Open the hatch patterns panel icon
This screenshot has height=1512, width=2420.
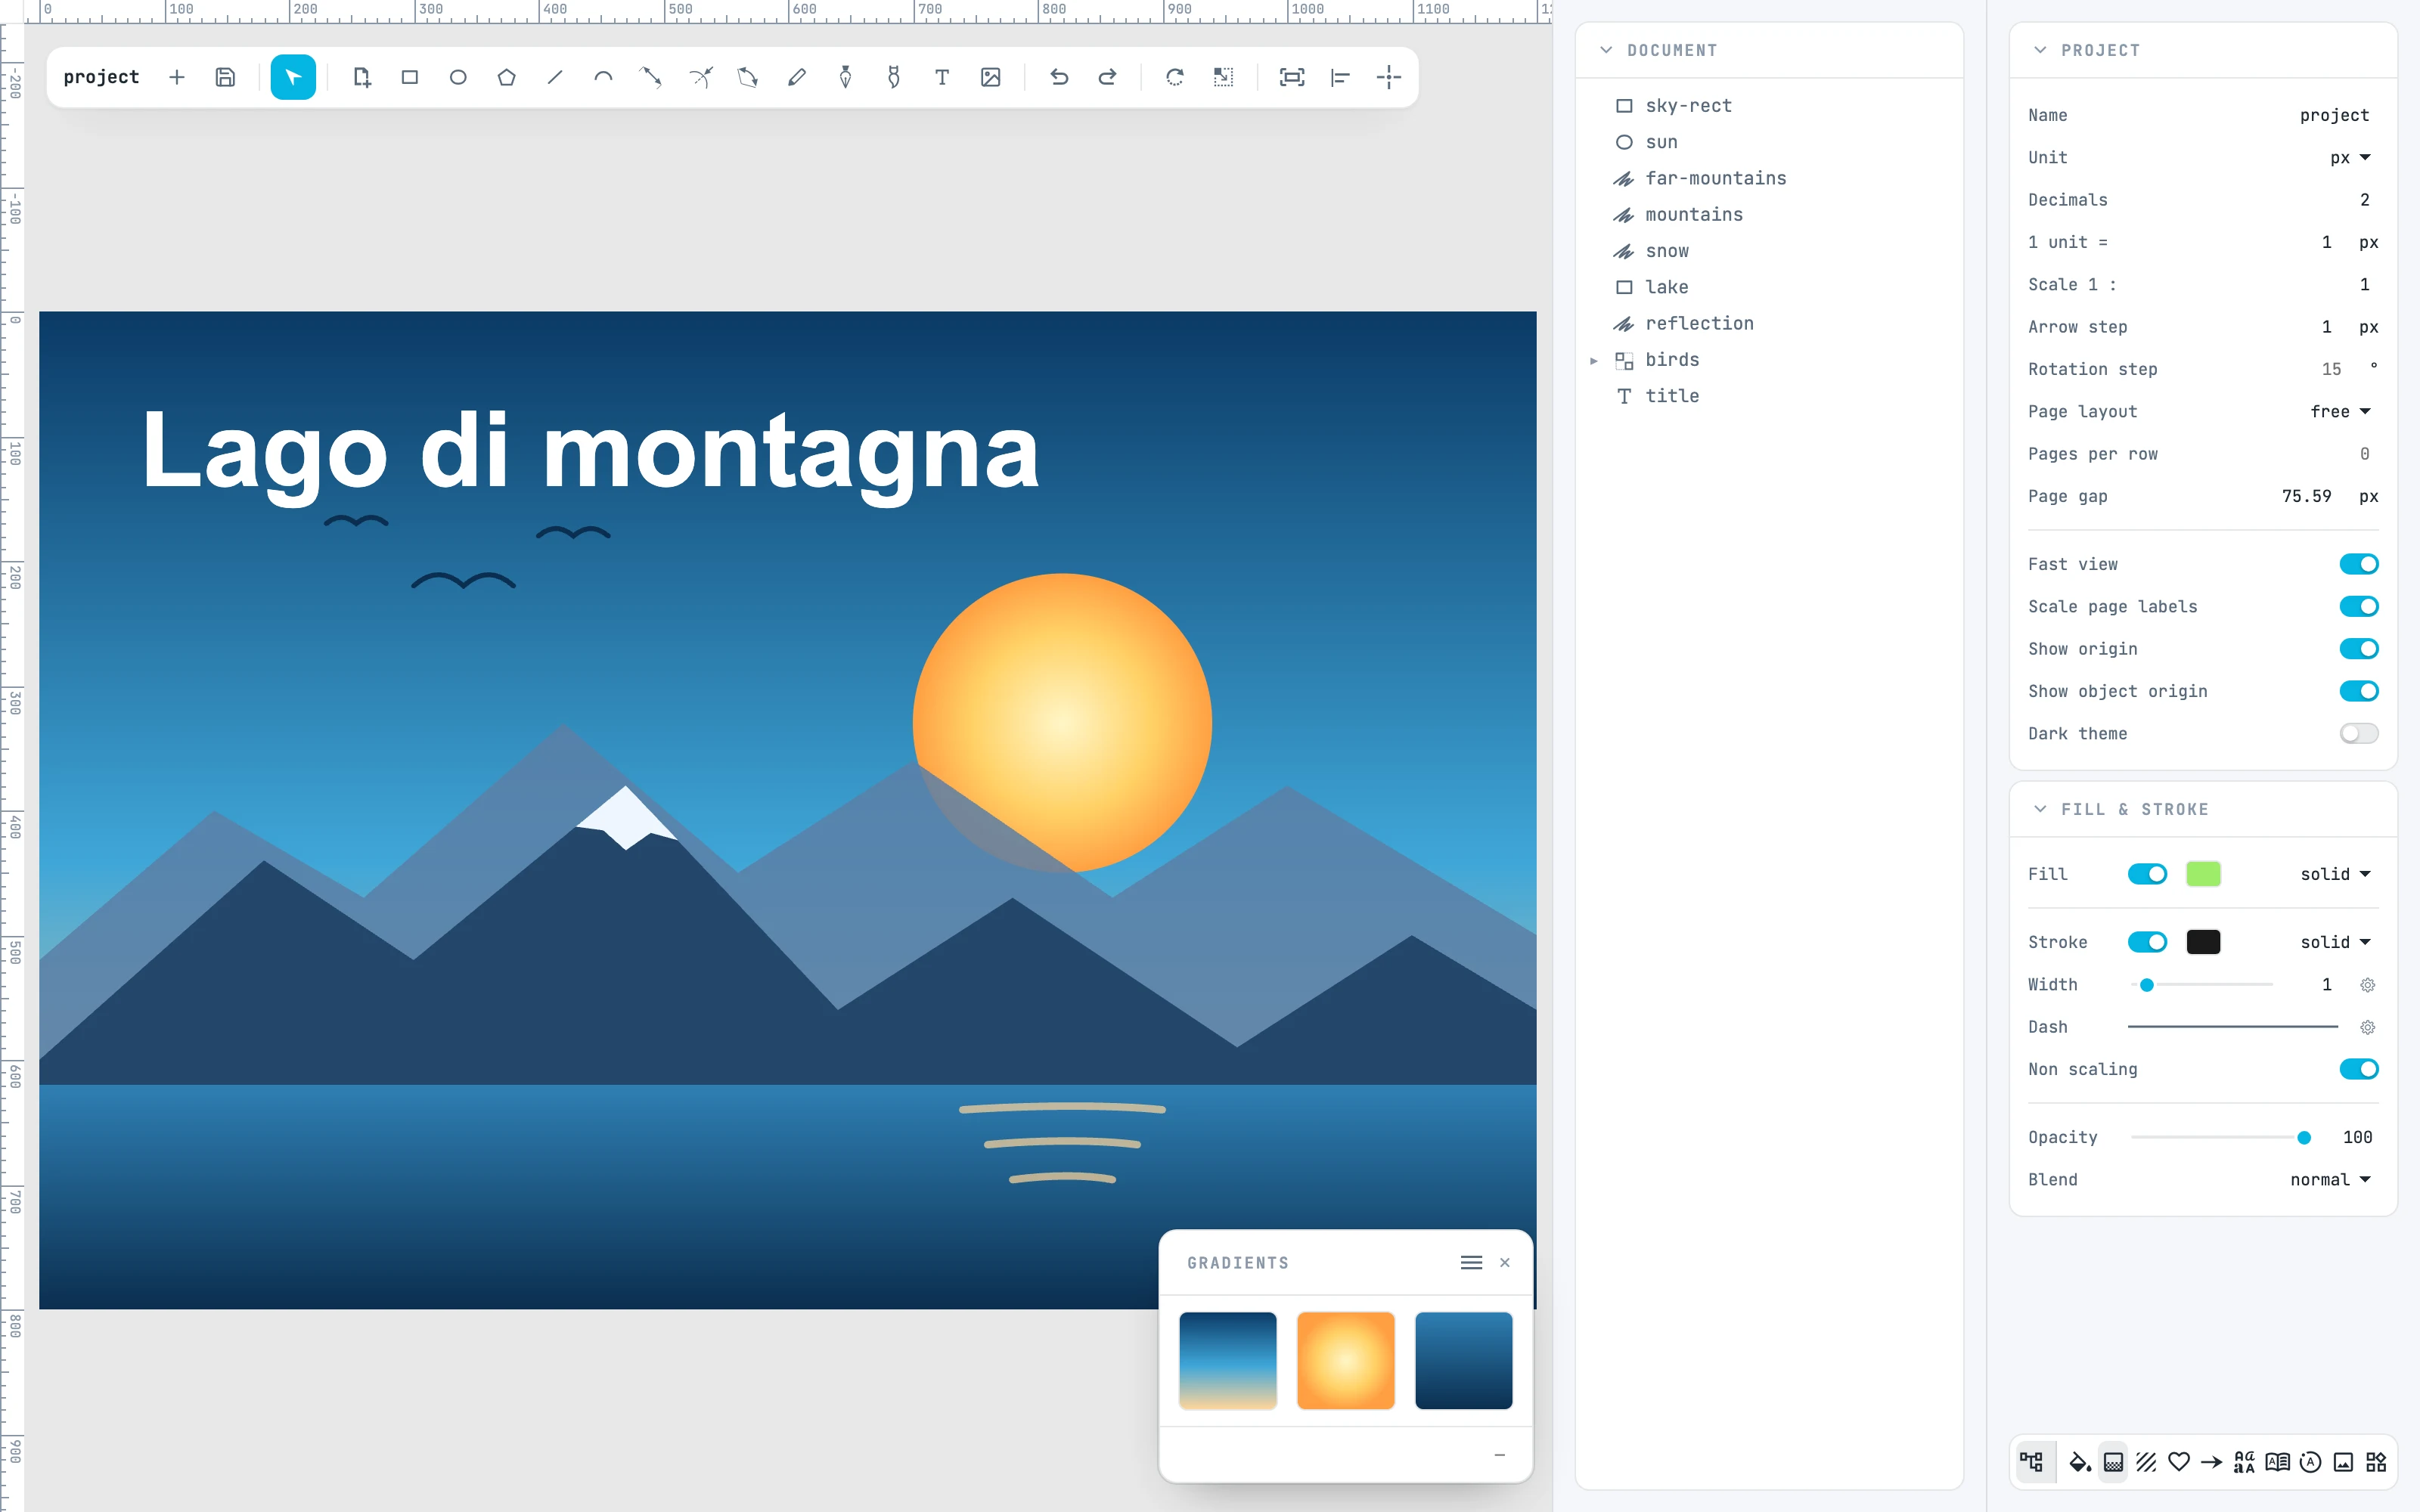2146,1462
